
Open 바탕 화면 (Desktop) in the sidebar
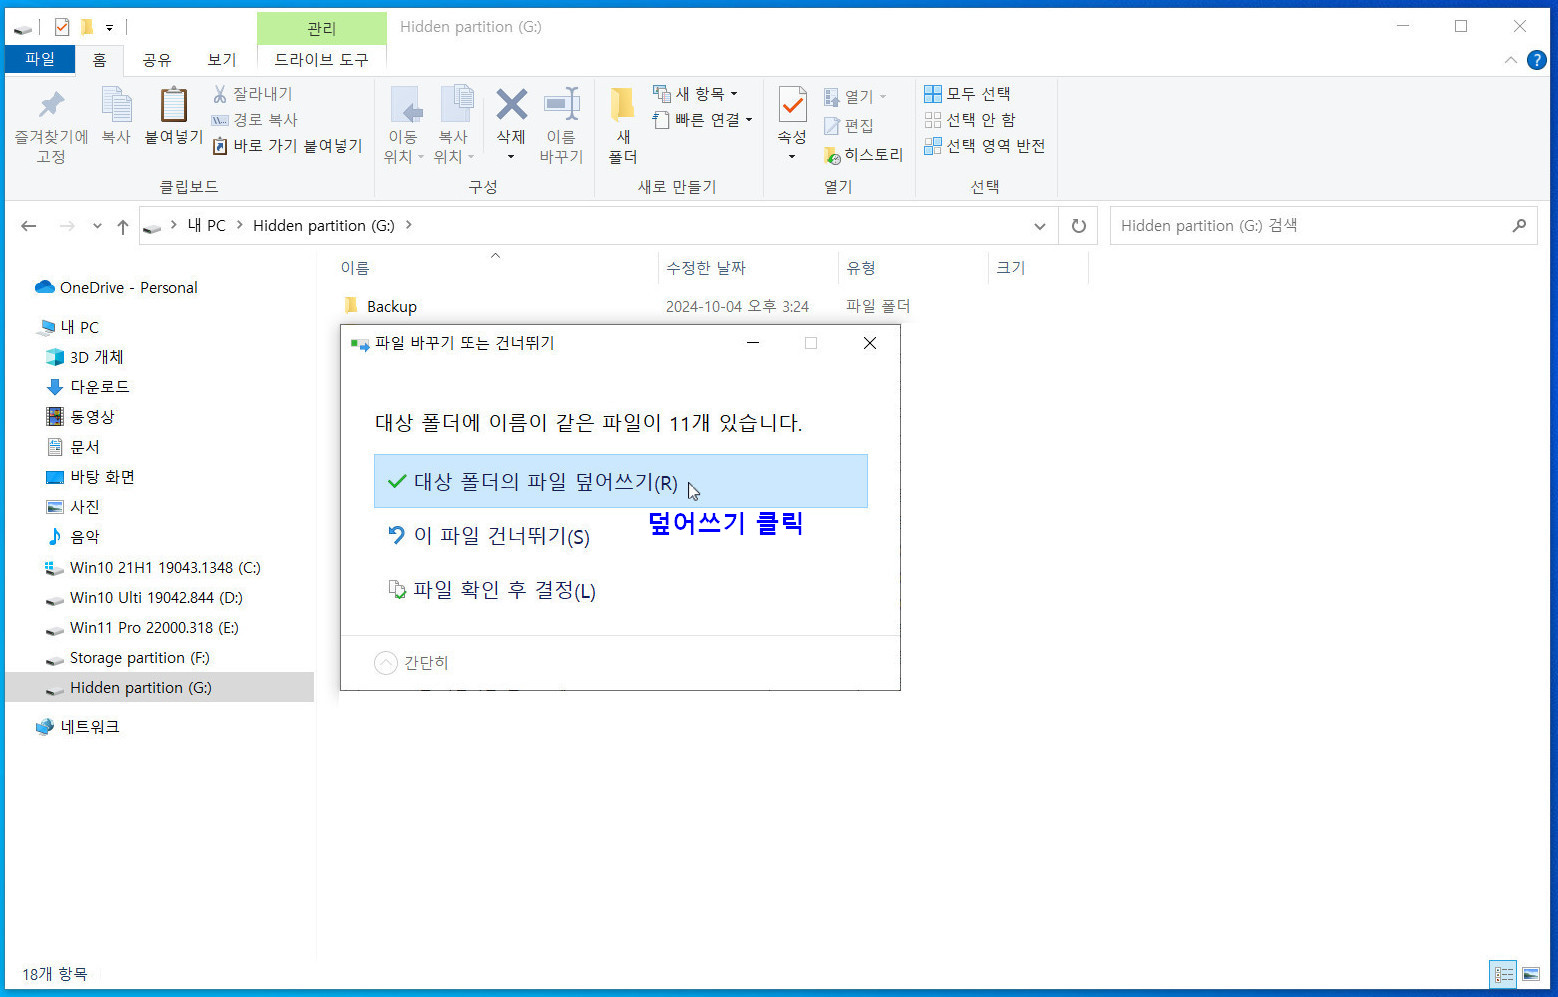point(102,477)
